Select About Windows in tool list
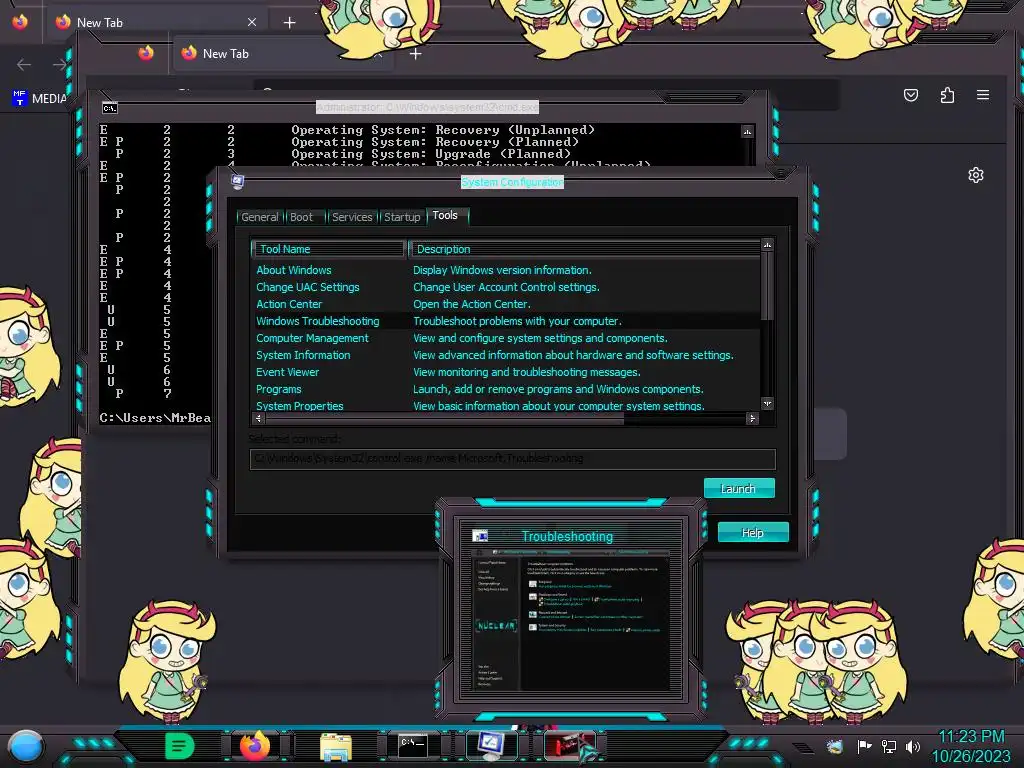The width and height of the screenshot is (1024, 768). (x=294, y=270)
